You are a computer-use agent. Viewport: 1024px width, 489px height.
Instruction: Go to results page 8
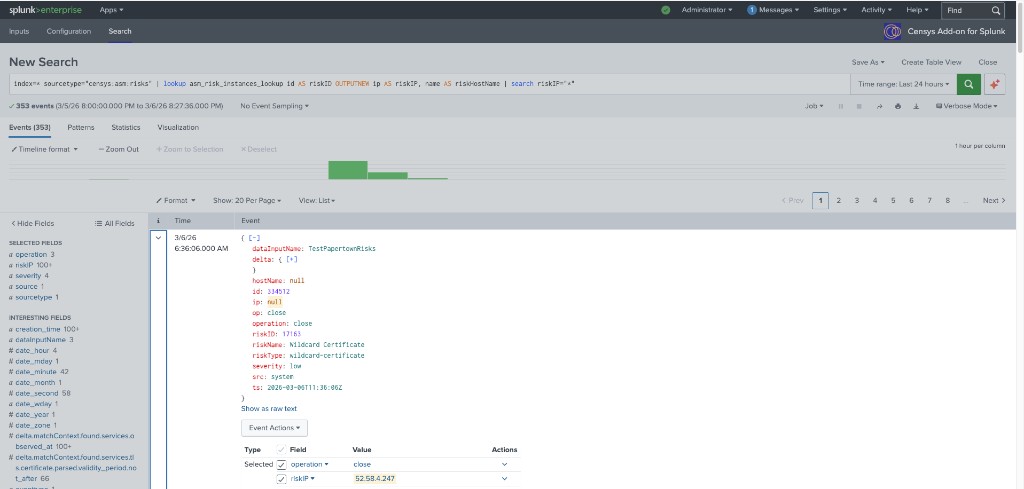948,200
